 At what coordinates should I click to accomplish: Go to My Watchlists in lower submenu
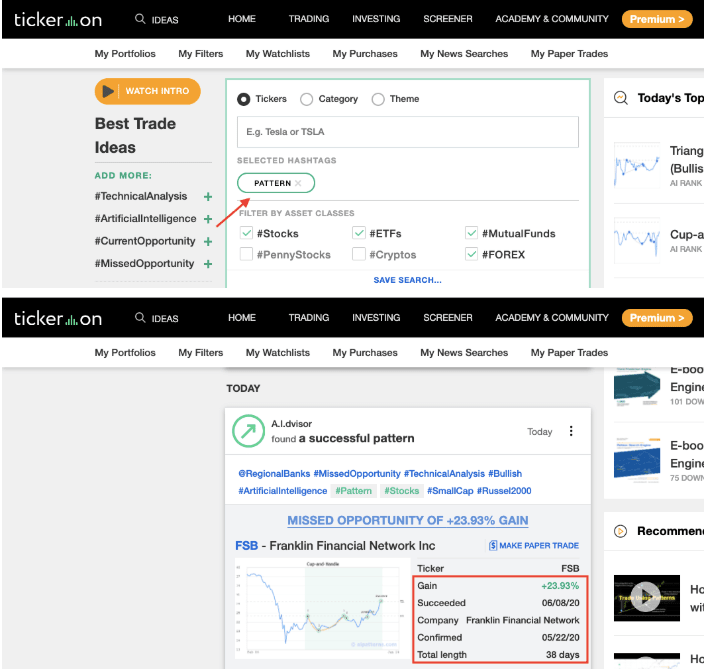tap(278, 353)
